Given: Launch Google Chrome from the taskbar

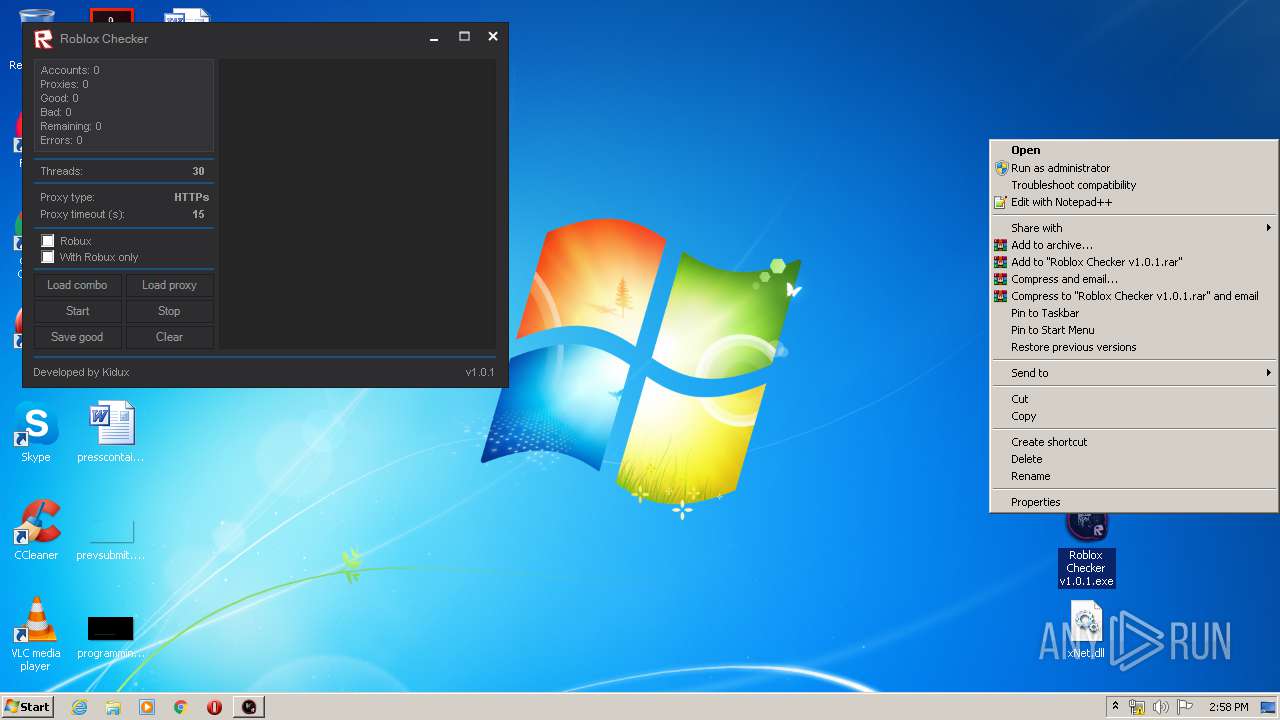Looking at the screenshot, I should point(181,707).
